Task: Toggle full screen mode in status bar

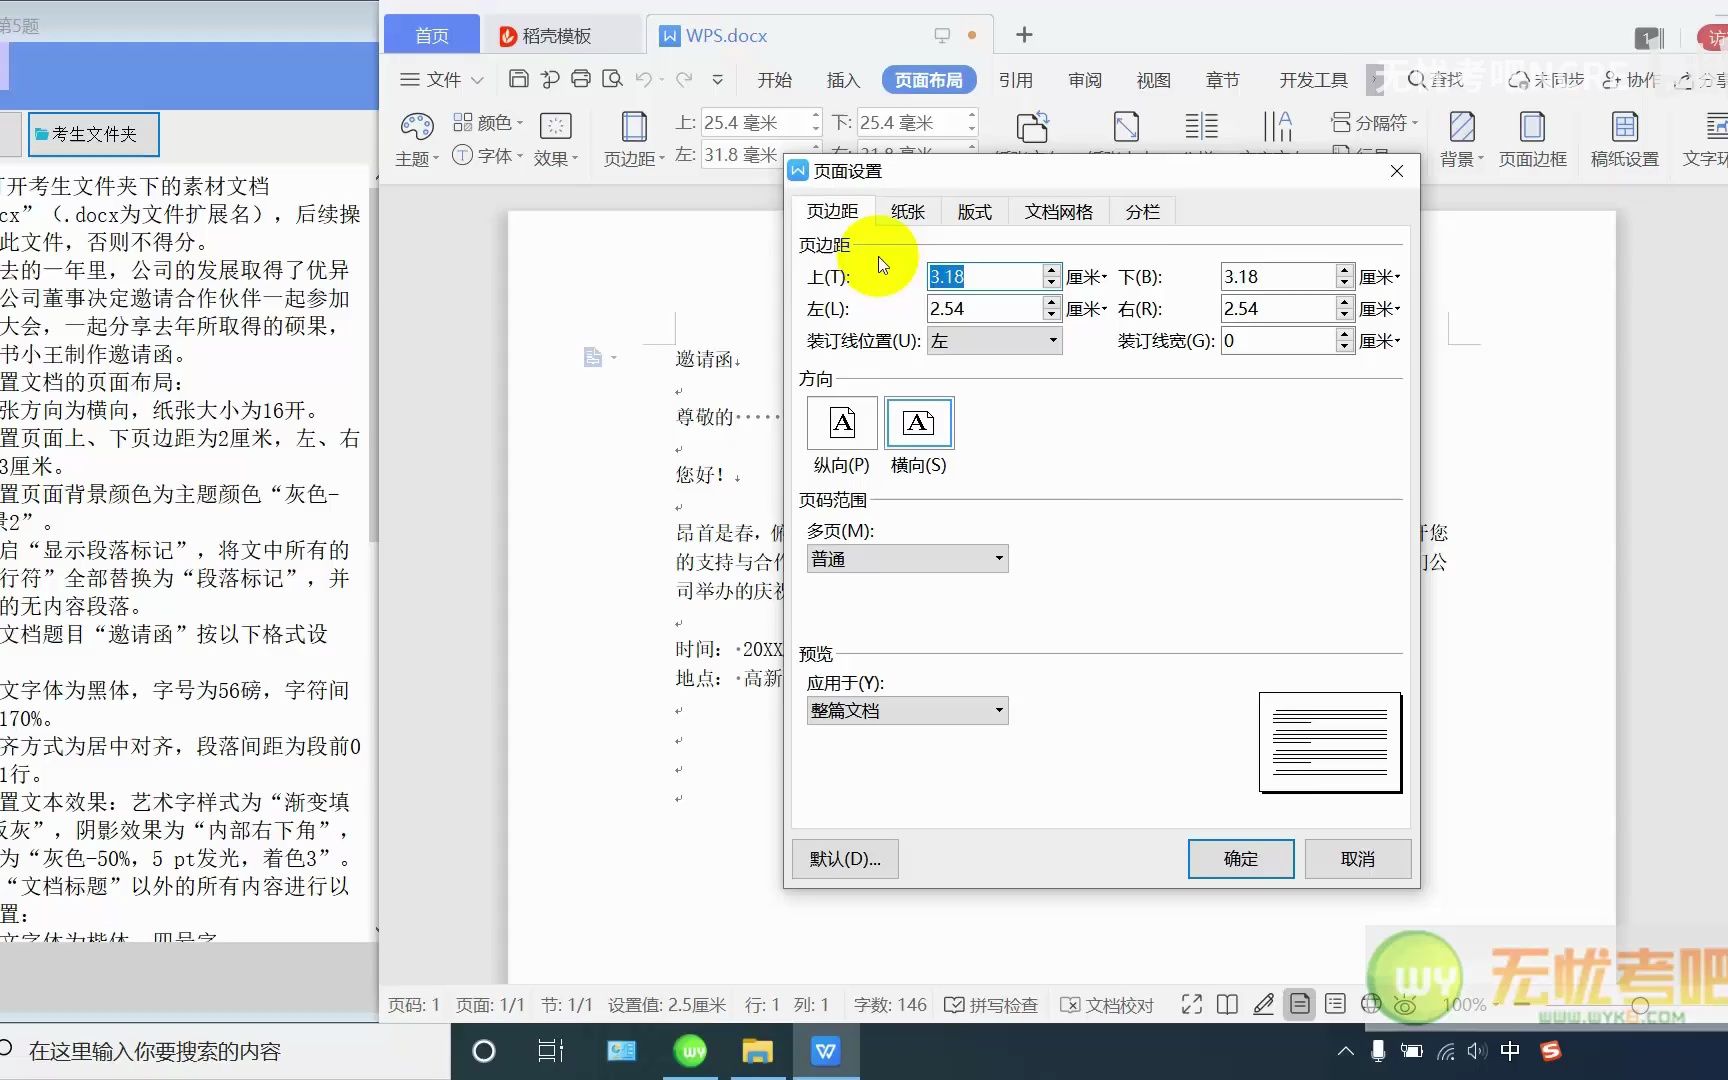Action: (x=1190, y=1005)
